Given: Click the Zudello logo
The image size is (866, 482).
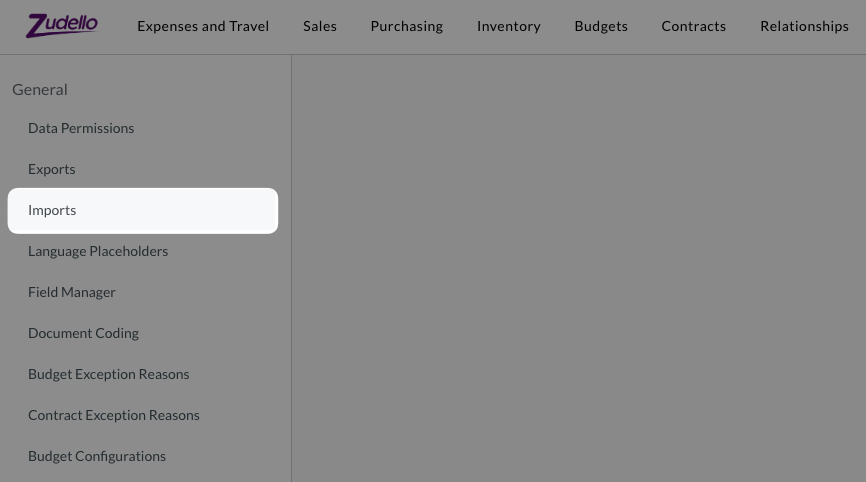Looking at the screenshot, I should pyautogui.click(x=61, y=26).
